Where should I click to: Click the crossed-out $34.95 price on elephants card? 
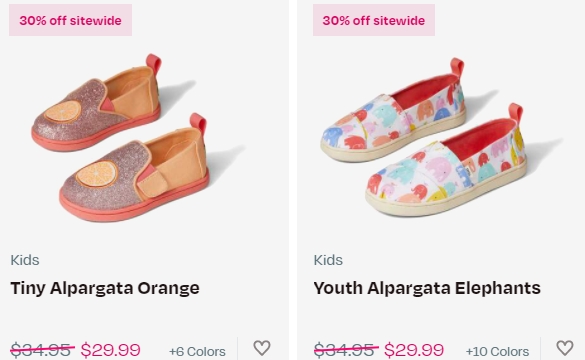coord(345,350)
